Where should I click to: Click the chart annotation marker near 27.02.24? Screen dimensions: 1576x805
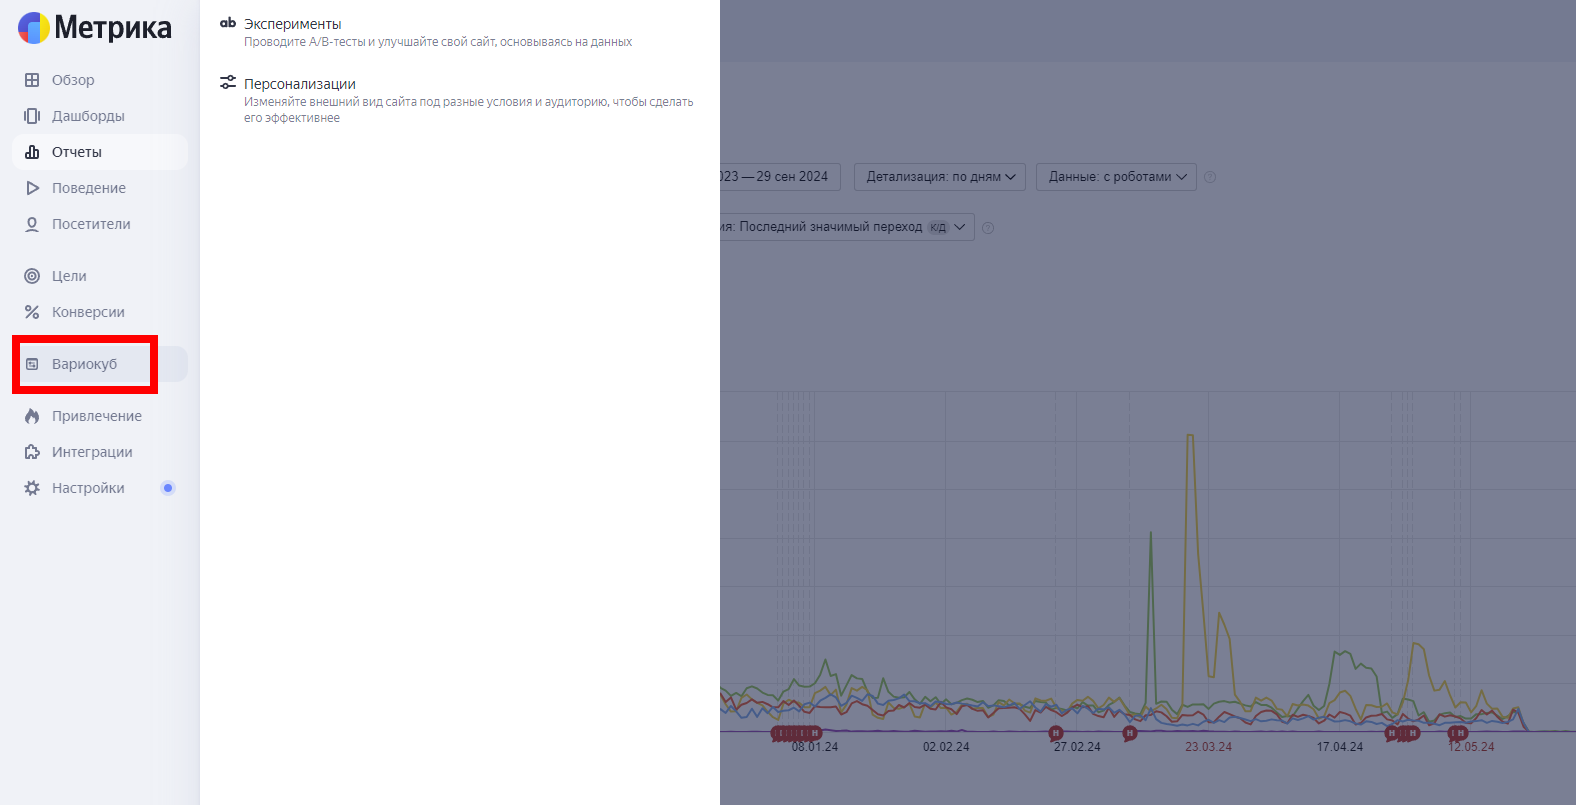1055,733
